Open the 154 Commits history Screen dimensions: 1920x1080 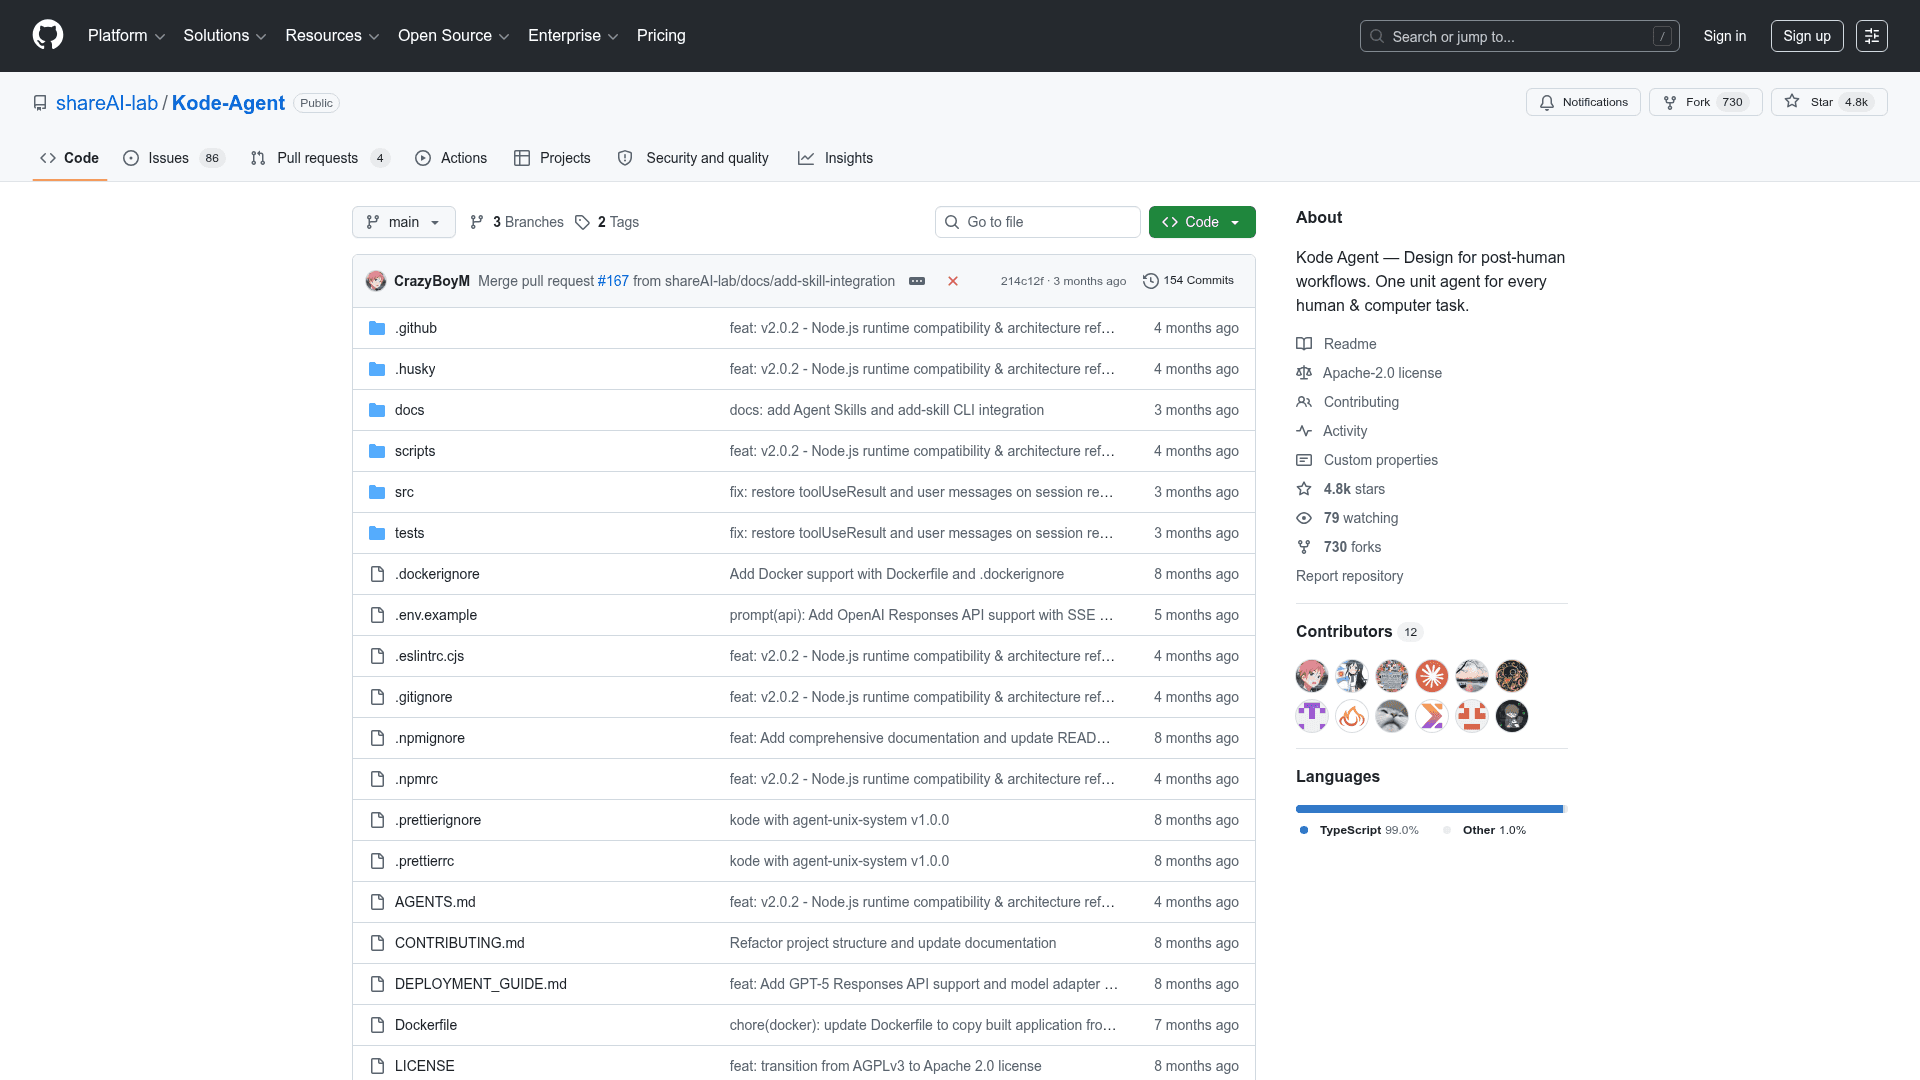pos(1188,281)
